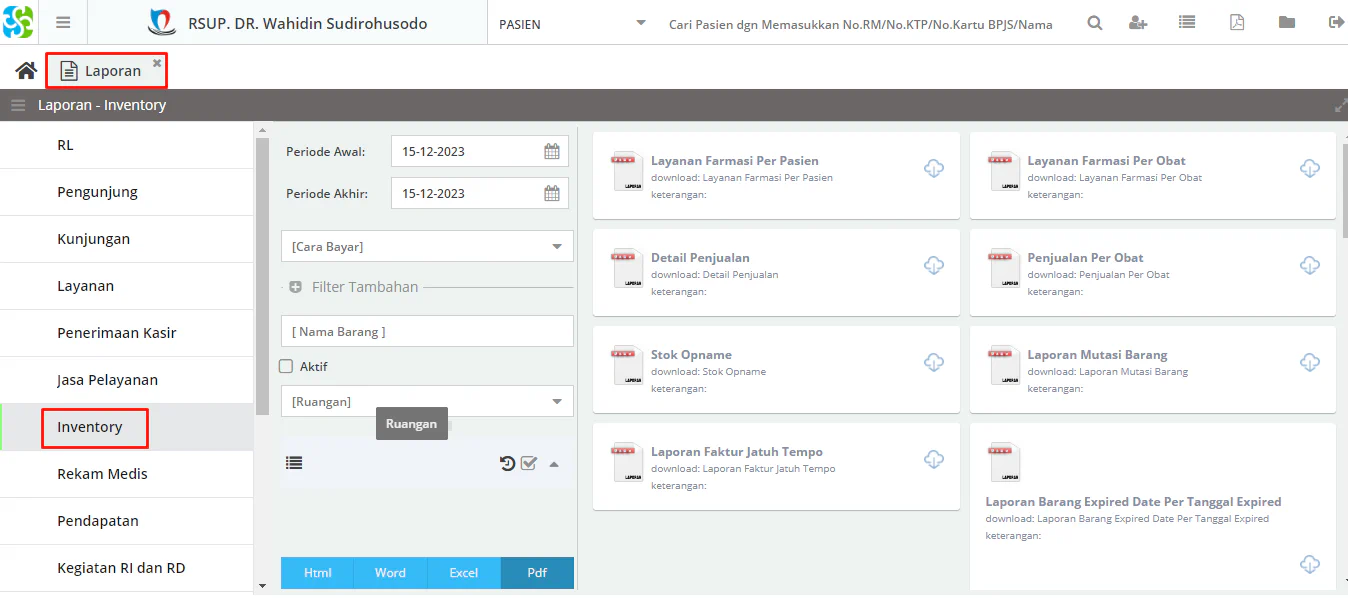This screenshot has width=1348, height=598.
Task: Click the expand panel icon on title bar
Action: tap(1341, 105)
